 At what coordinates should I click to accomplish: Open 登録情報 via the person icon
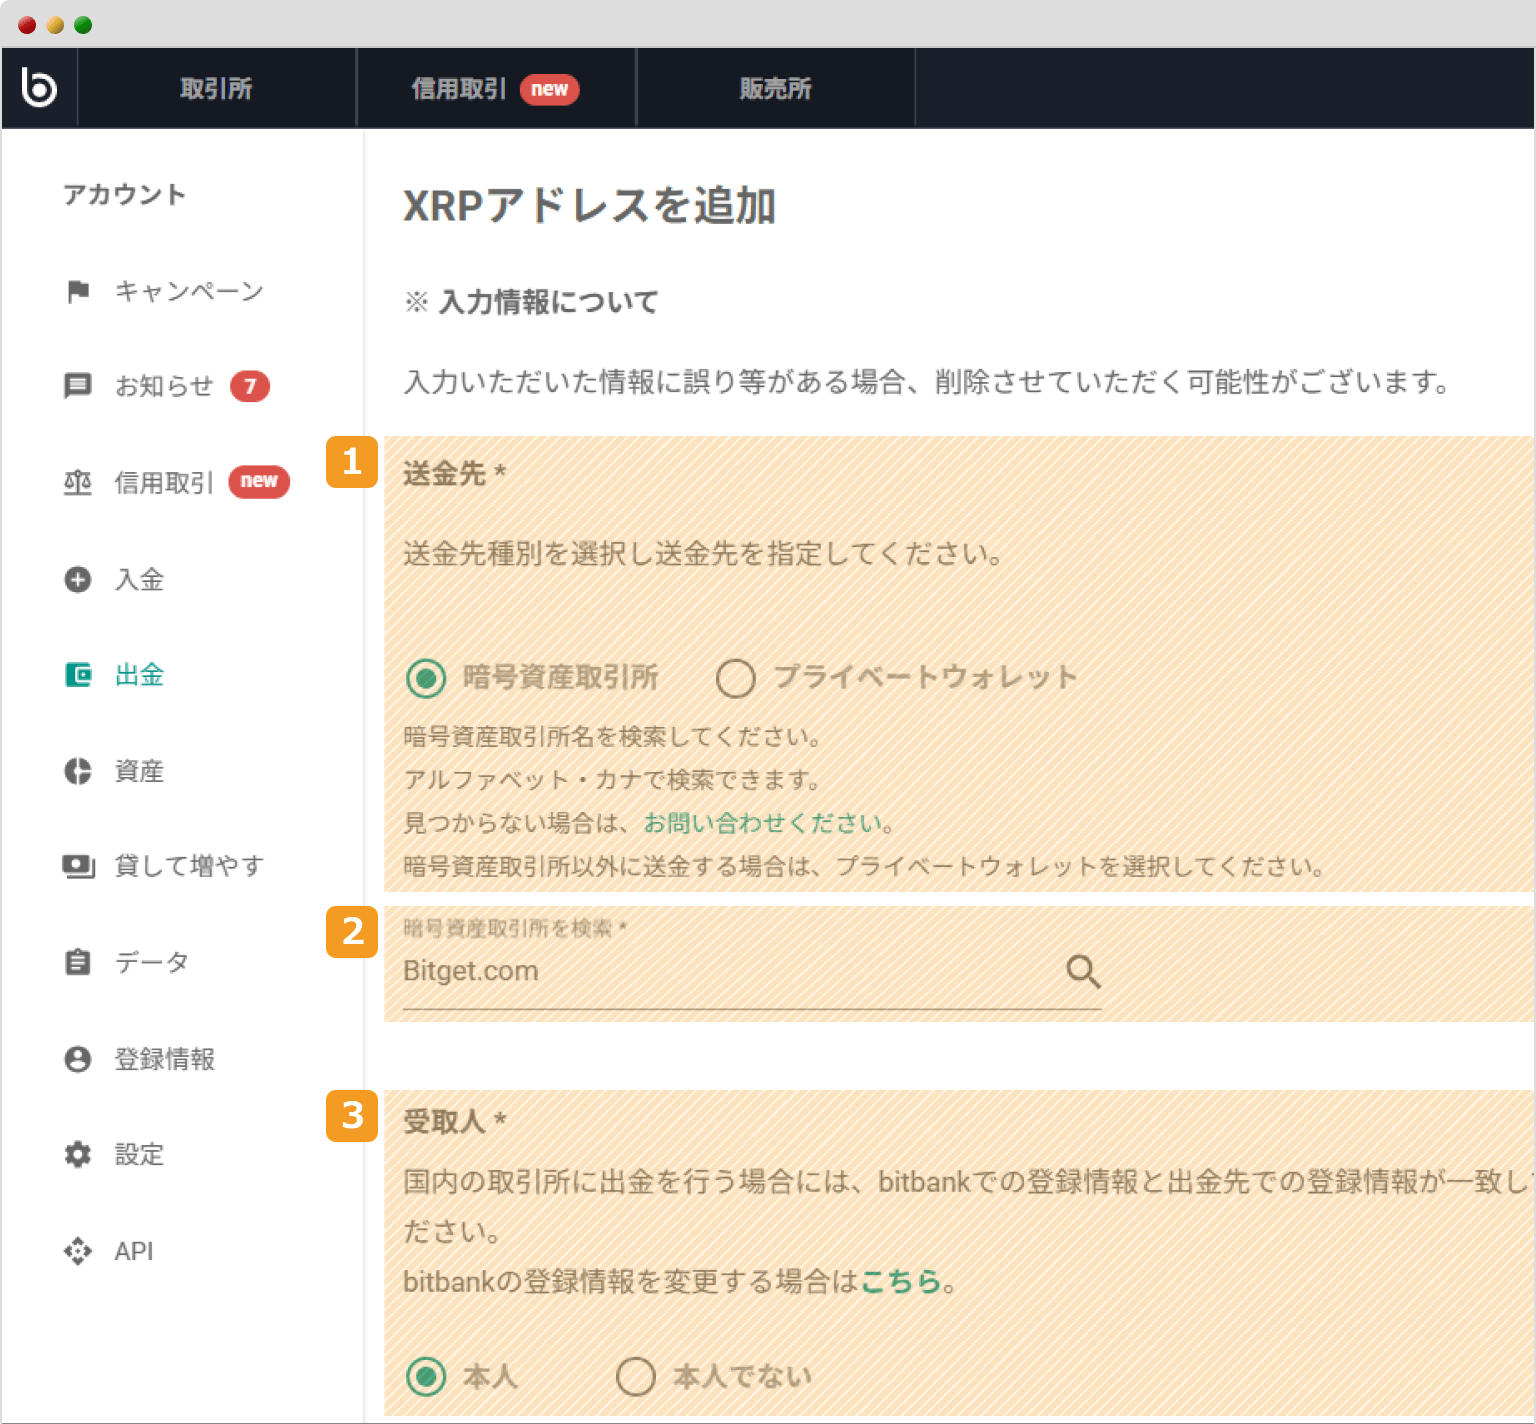coord(78,1059)
